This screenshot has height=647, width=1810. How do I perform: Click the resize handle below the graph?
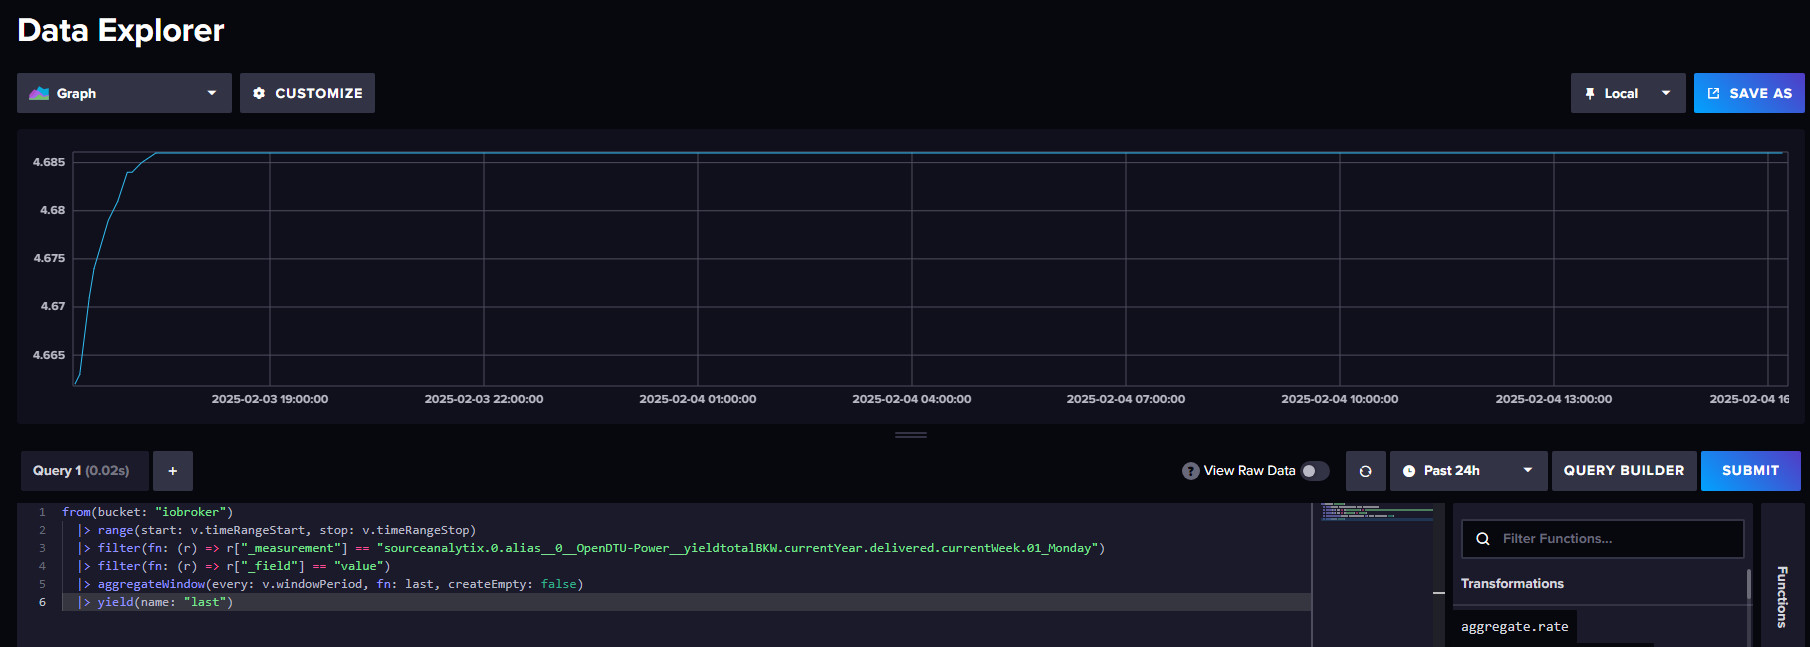(911, 435)
